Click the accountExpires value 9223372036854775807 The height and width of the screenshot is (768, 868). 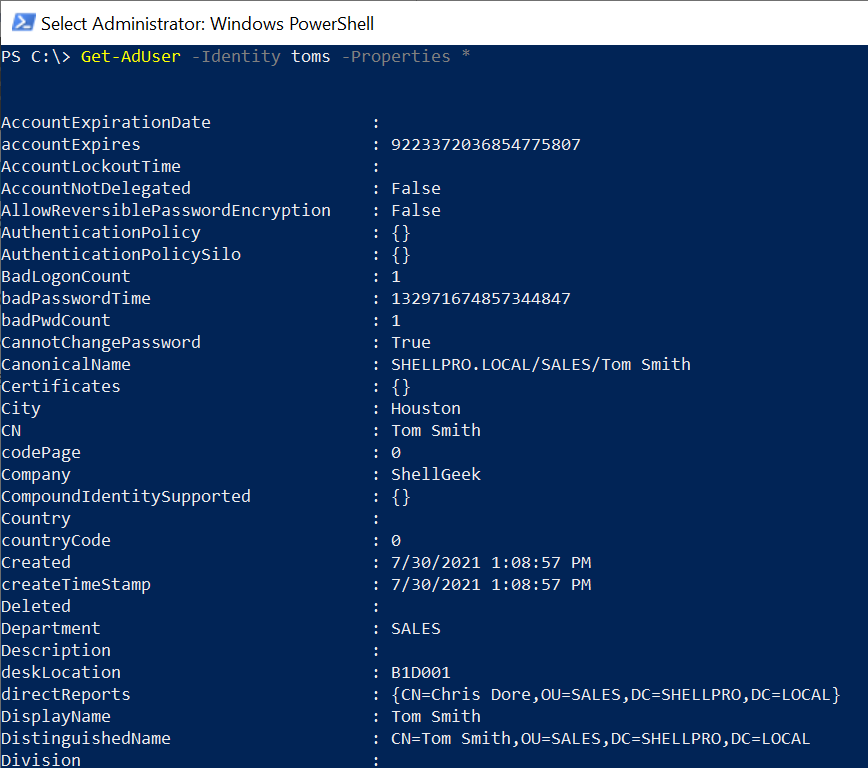485,144
